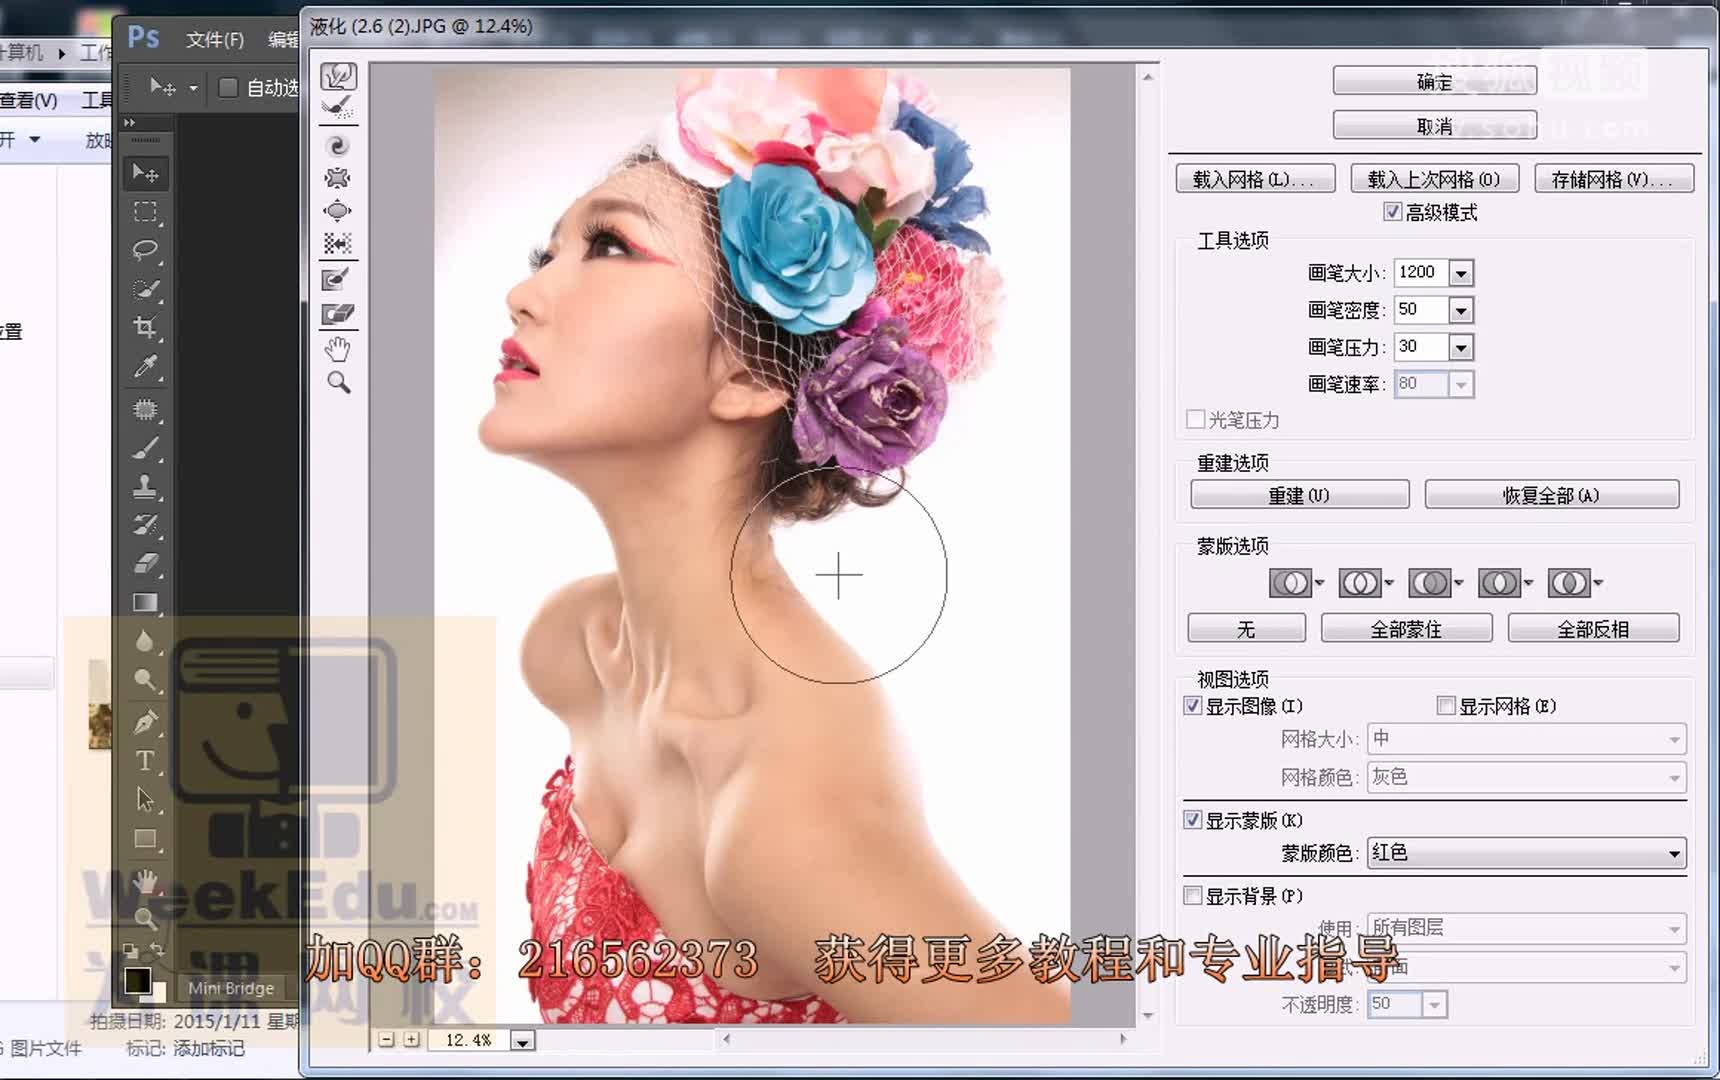
Task: Enable the 光笔压力 stylus pressure checkbox
Action: click(1195, 420)
